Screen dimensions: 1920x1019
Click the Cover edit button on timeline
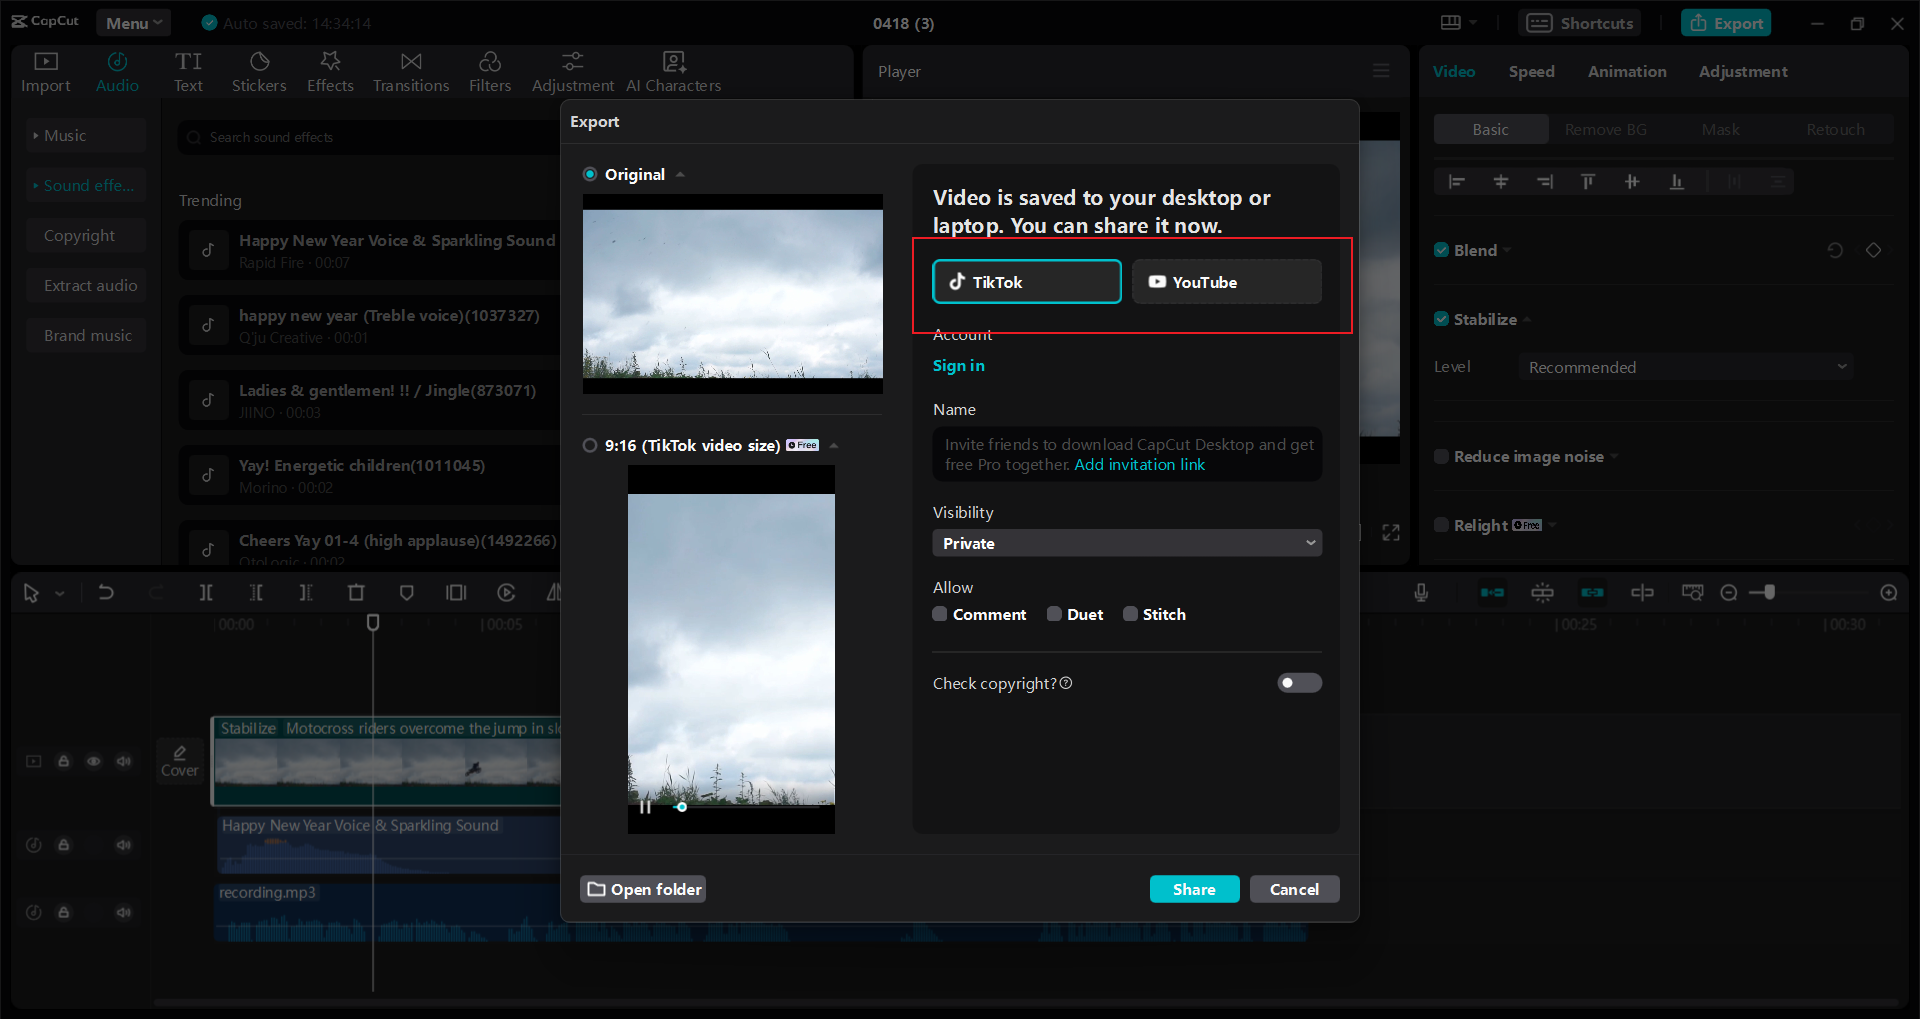(180, 761)
